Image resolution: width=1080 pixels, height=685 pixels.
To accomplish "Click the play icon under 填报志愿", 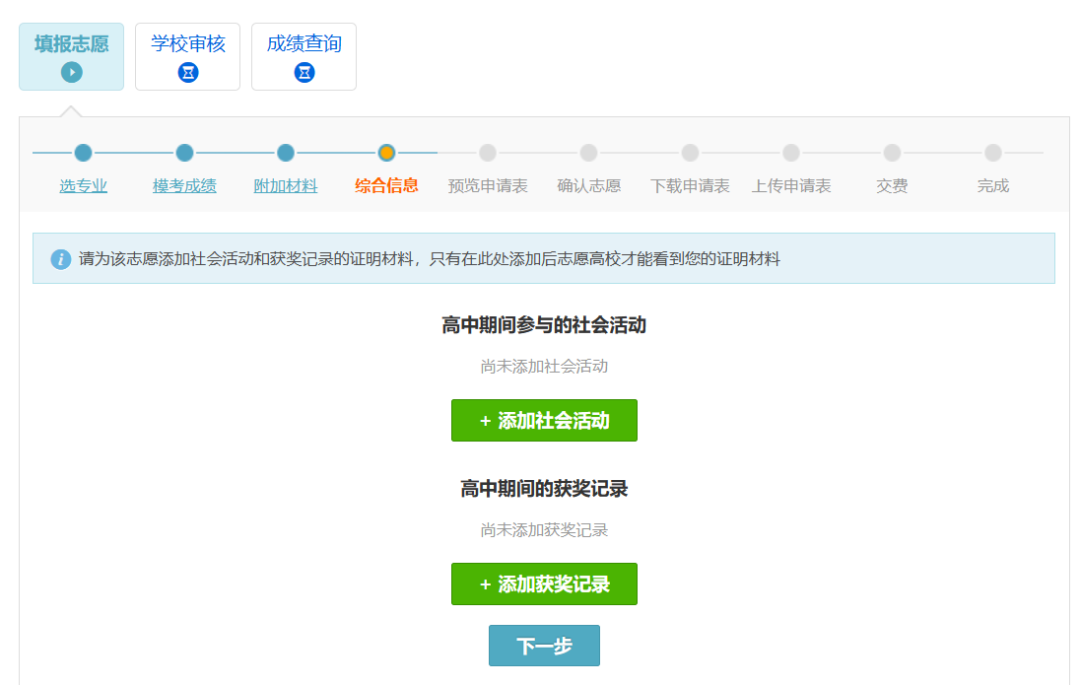I will coord(71,72).
